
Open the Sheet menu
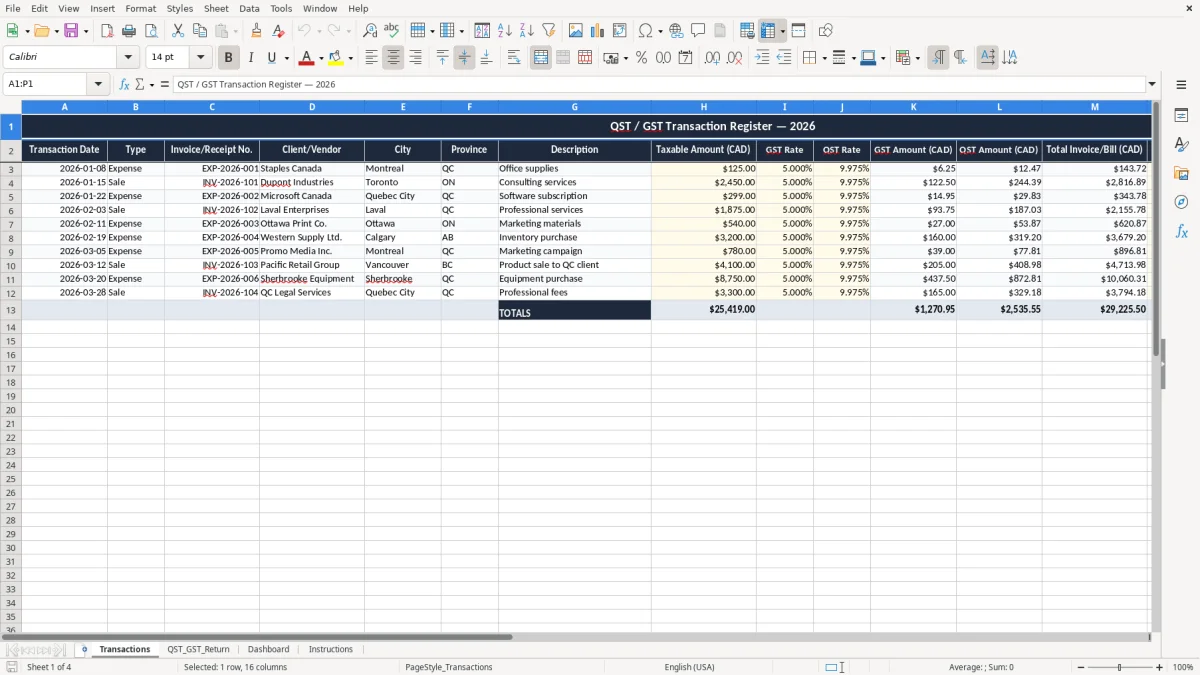[216, 8]
